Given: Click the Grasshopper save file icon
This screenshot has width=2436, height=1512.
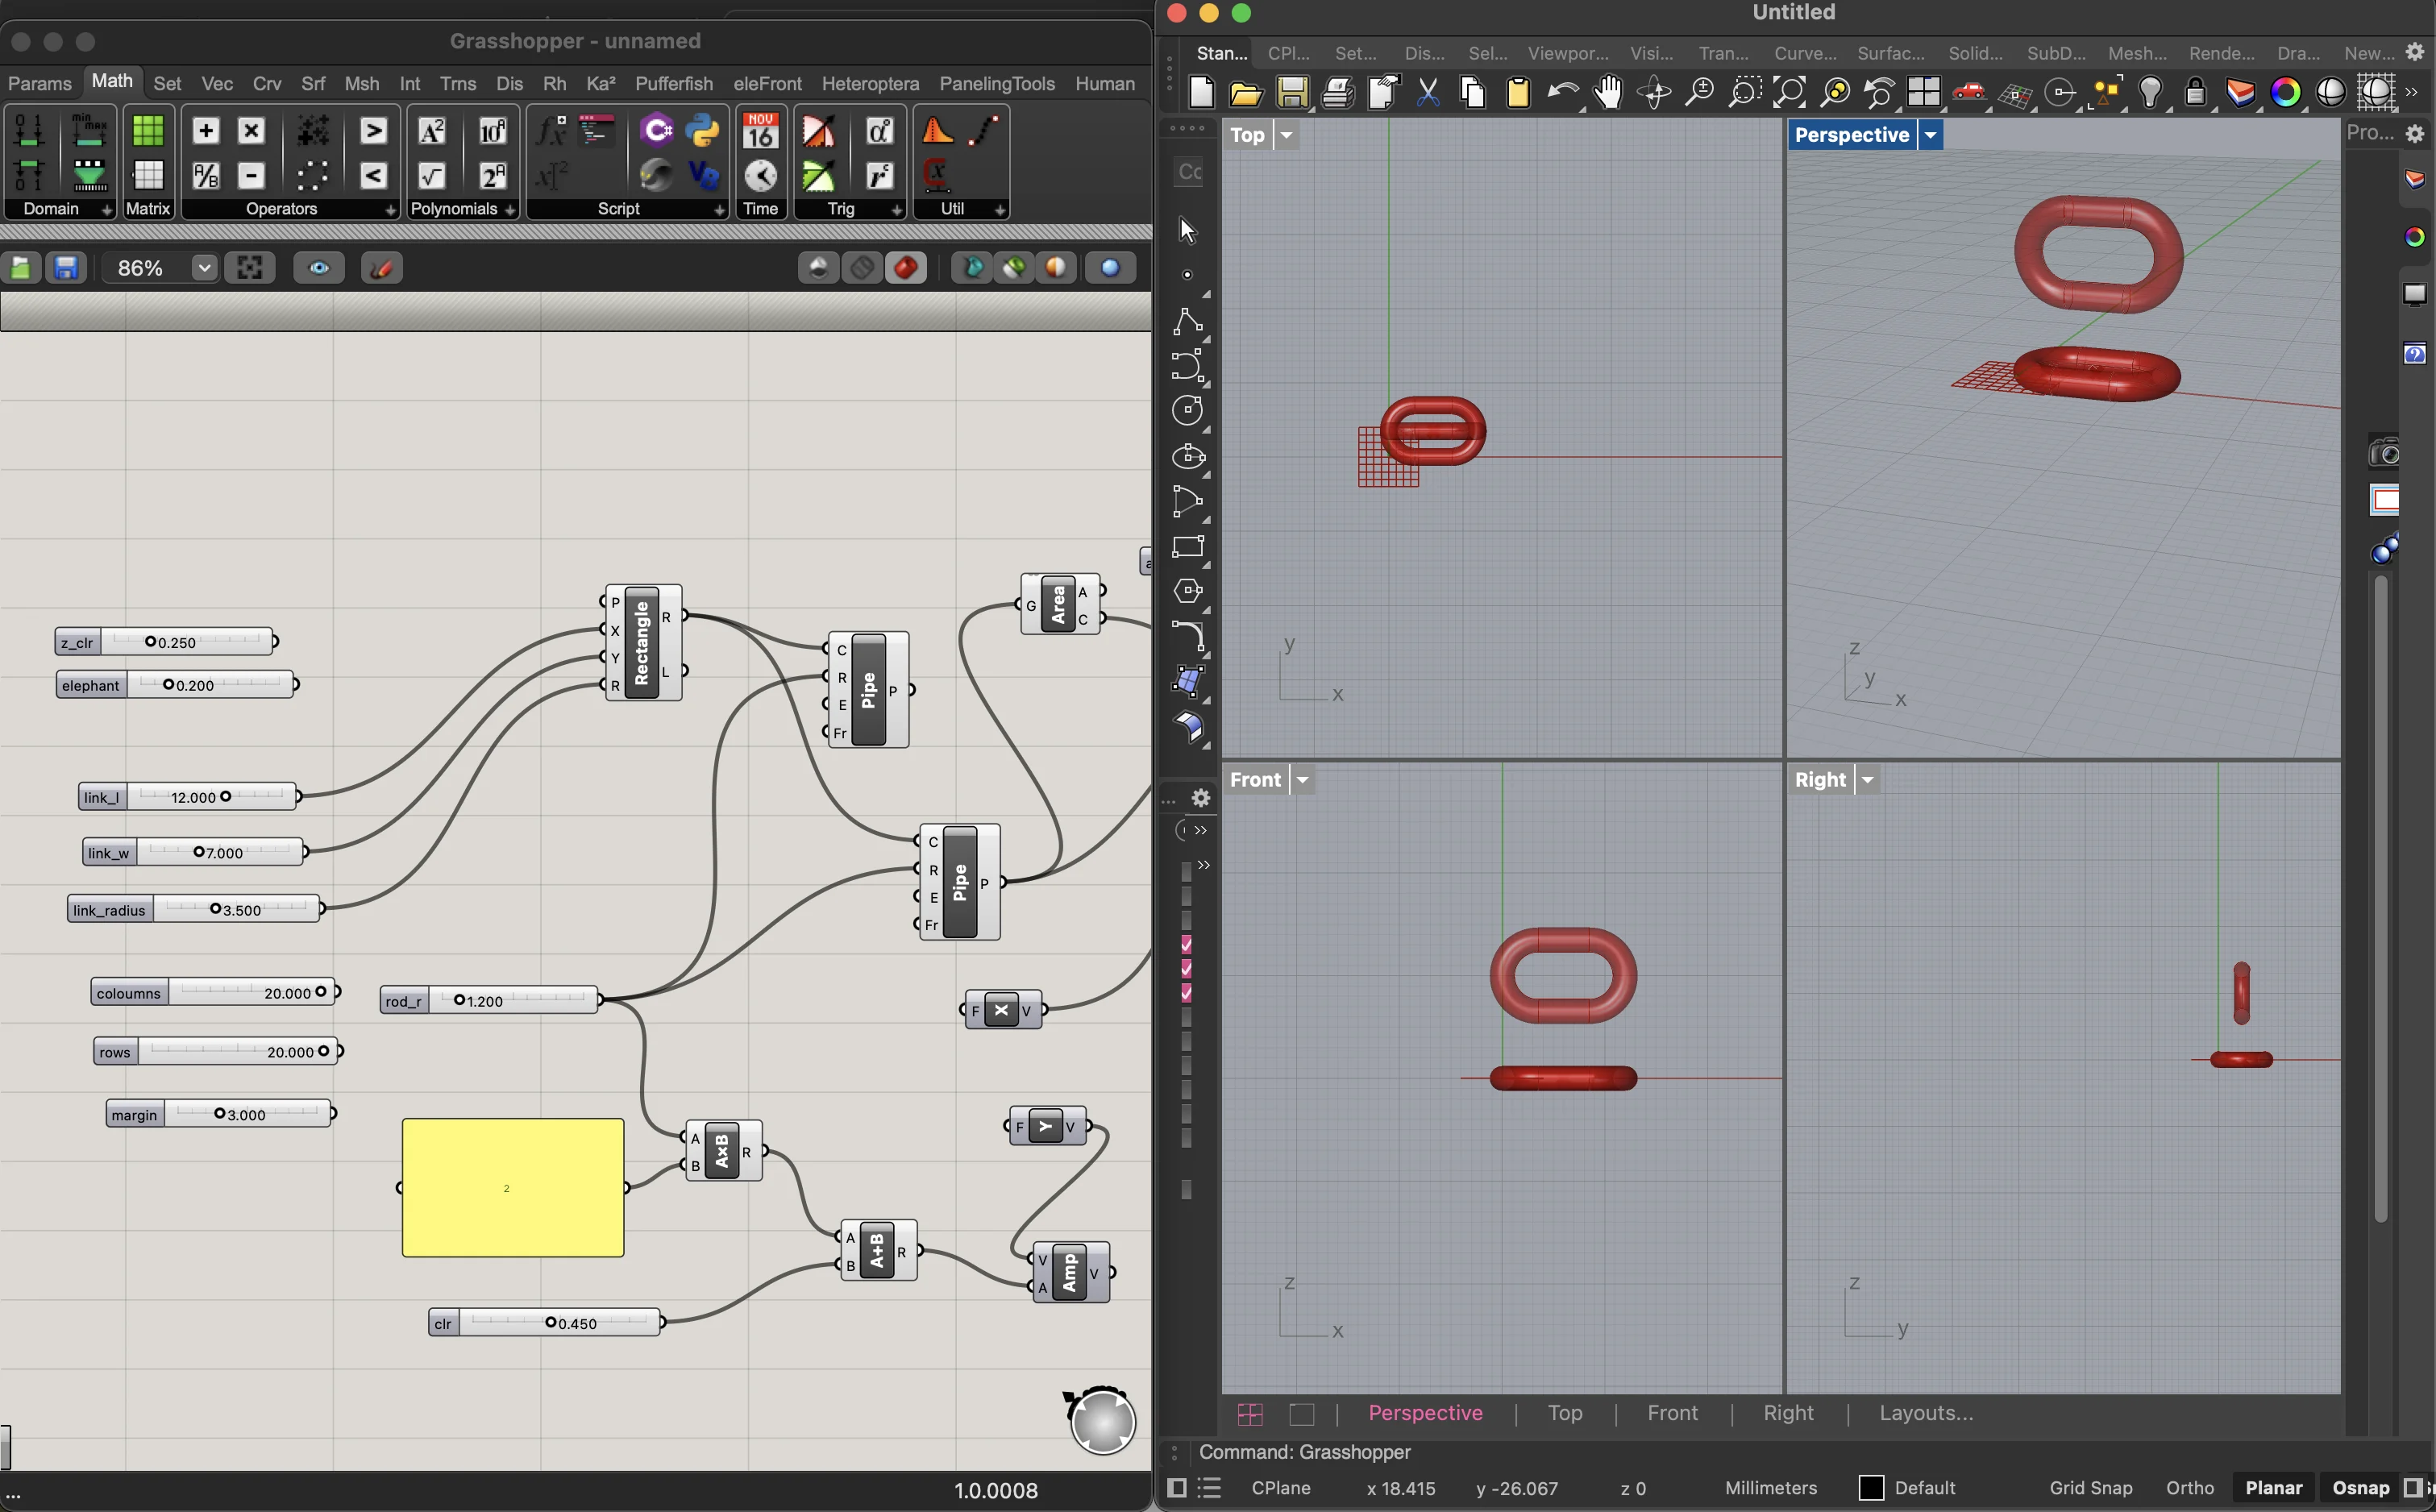Looking at the screenshot, I should (66, 268).
